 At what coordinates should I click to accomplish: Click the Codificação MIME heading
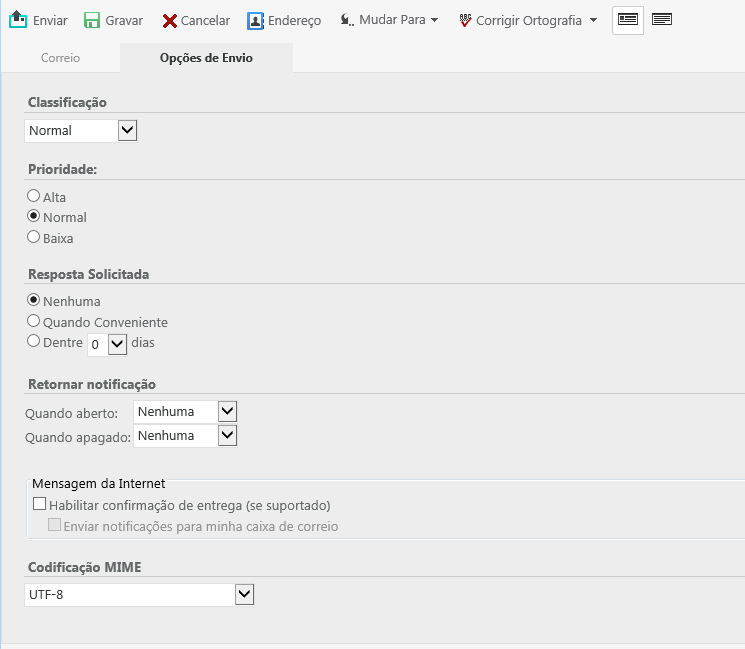tap(85, 567)
